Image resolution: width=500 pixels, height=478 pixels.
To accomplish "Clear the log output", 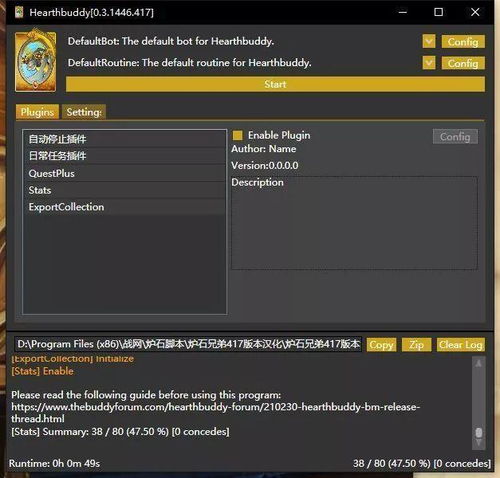I will (x=461, y=345).
